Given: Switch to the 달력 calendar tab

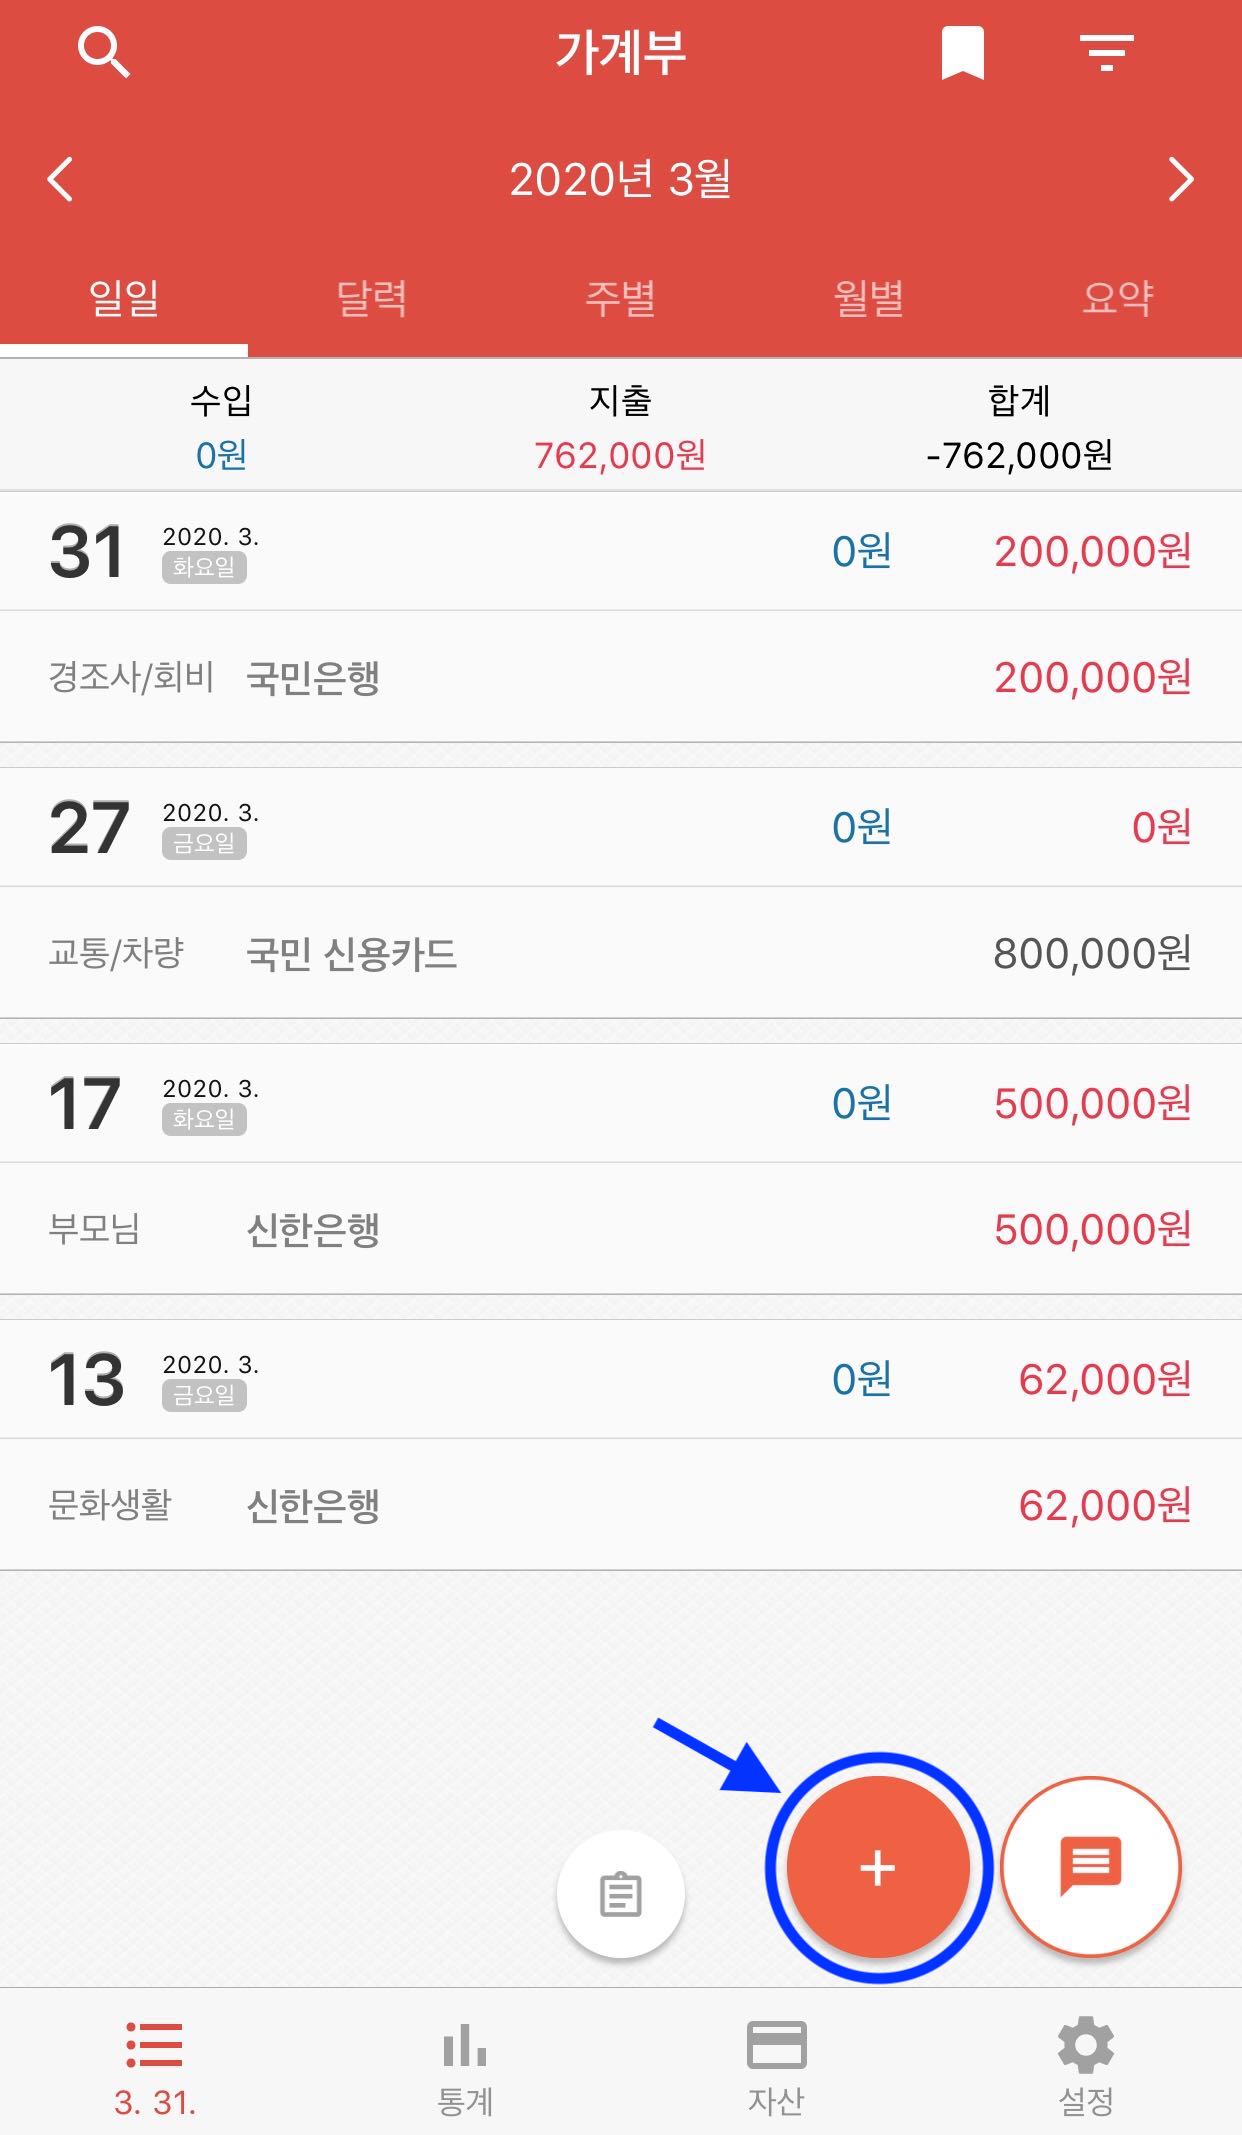Looking at the screenshot, I should coord(372,299).
